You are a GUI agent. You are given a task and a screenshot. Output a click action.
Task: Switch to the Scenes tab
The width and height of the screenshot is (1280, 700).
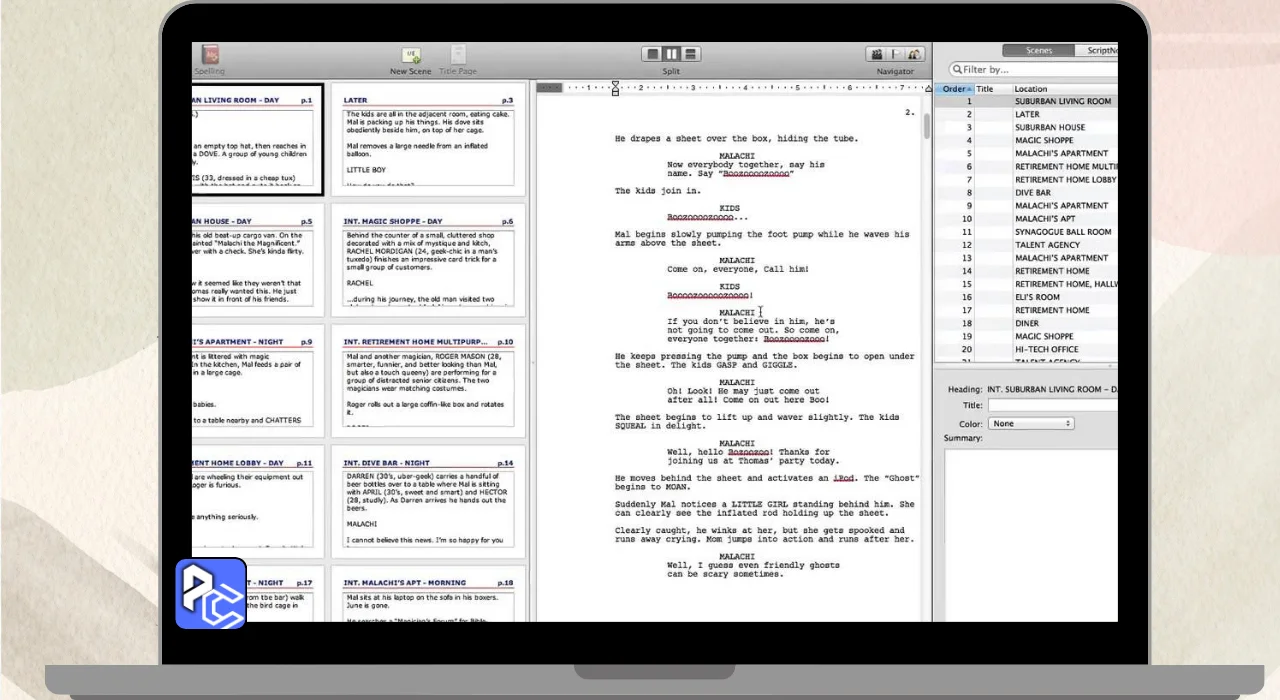click(1039, 50)
